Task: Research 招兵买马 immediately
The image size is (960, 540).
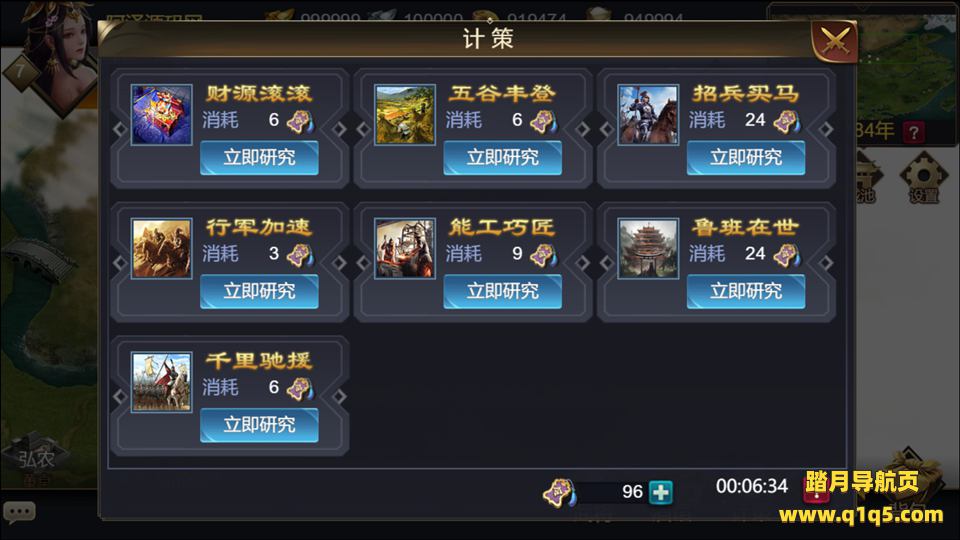Action: click(746, 158)
